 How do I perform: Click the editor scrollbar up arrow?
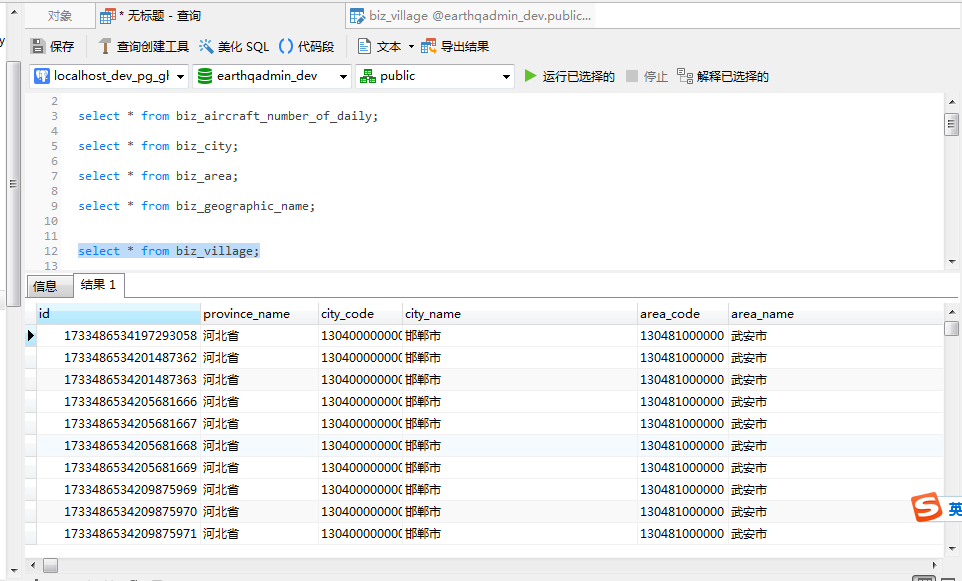[x=952, y=102]
